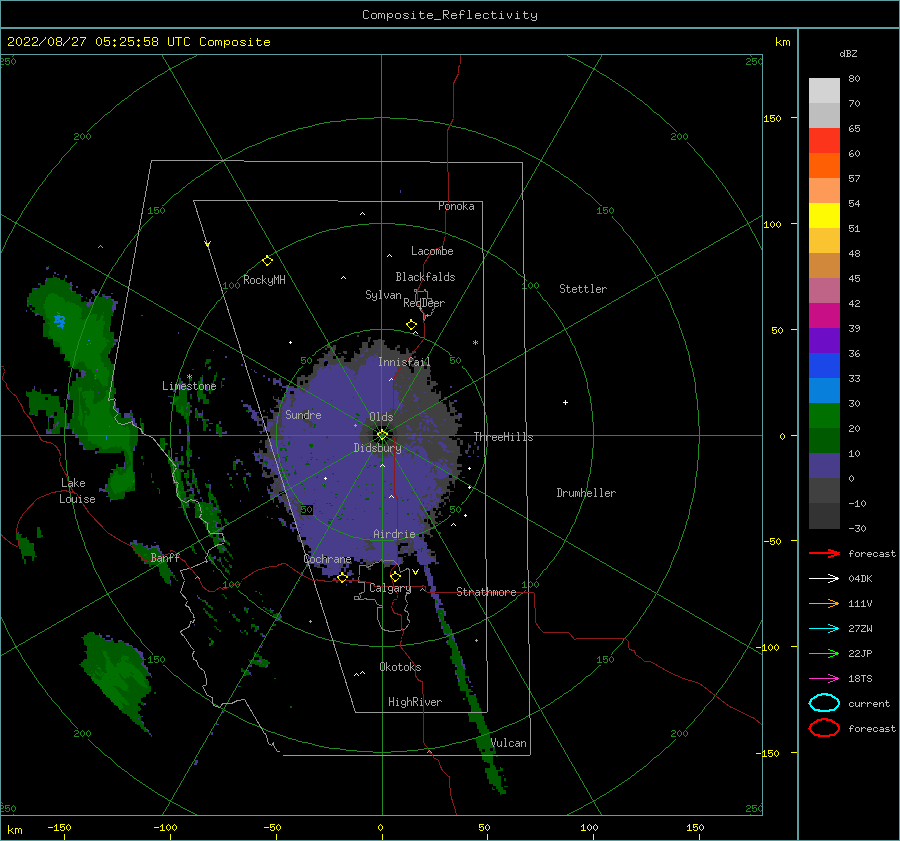
Task: Click the Cochrane label
Action: [327, 559]
